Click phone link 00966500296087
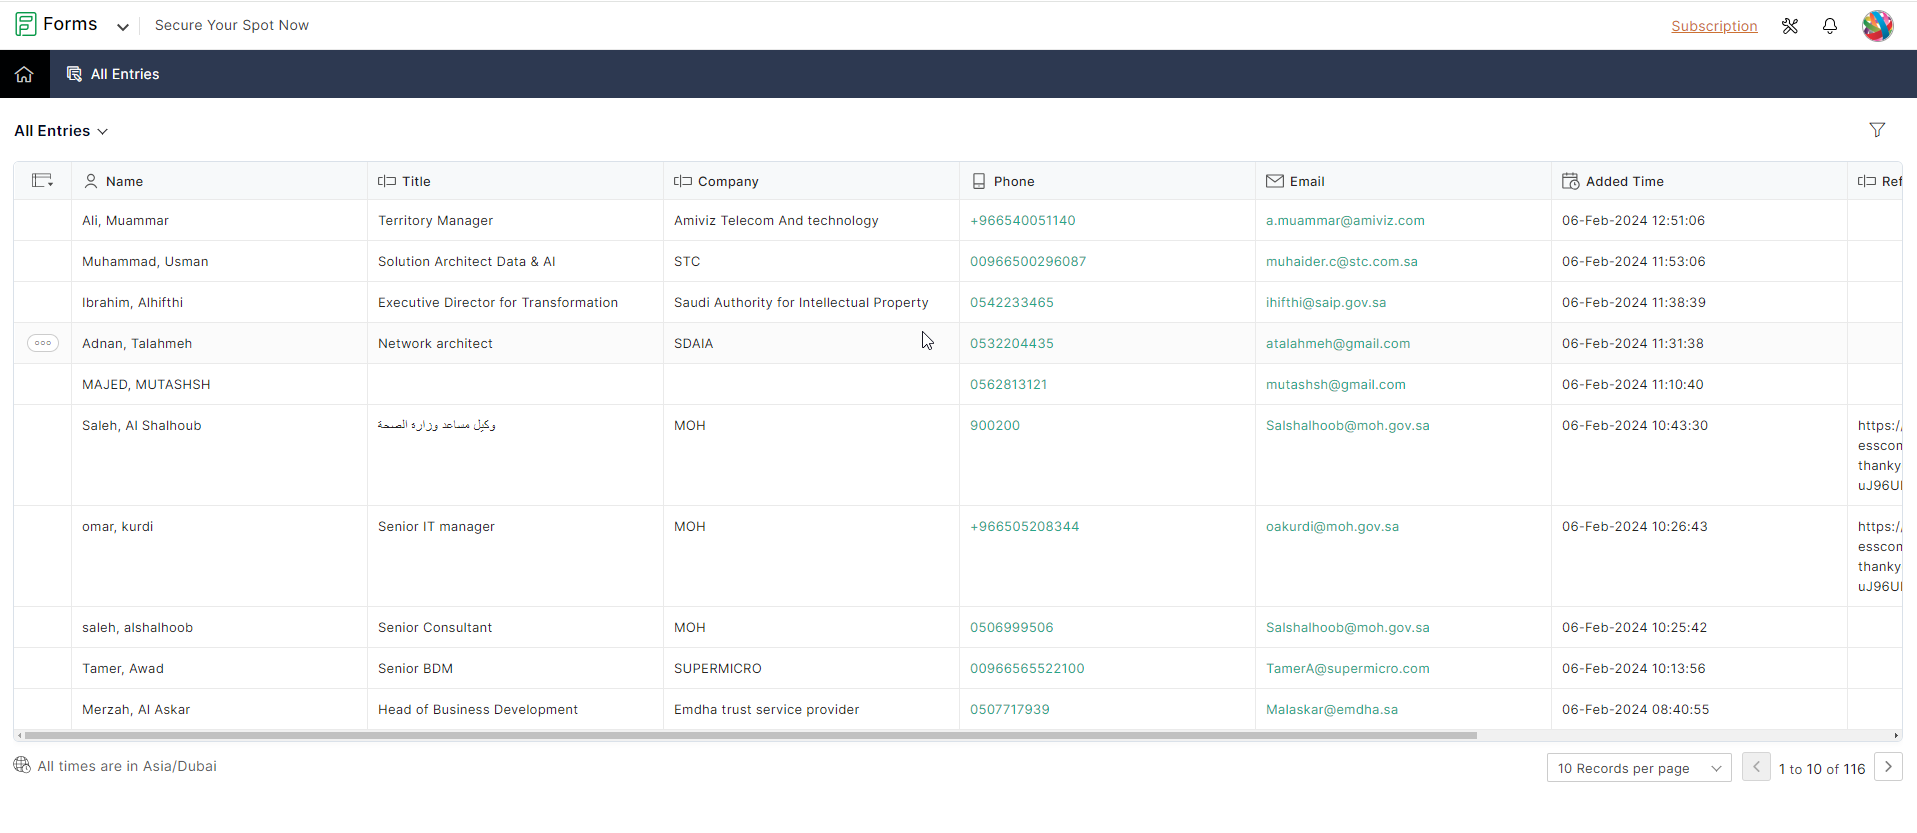The width and height of the screenshot is (1917, 833). pyautogui.click(x=1027, y=261)
